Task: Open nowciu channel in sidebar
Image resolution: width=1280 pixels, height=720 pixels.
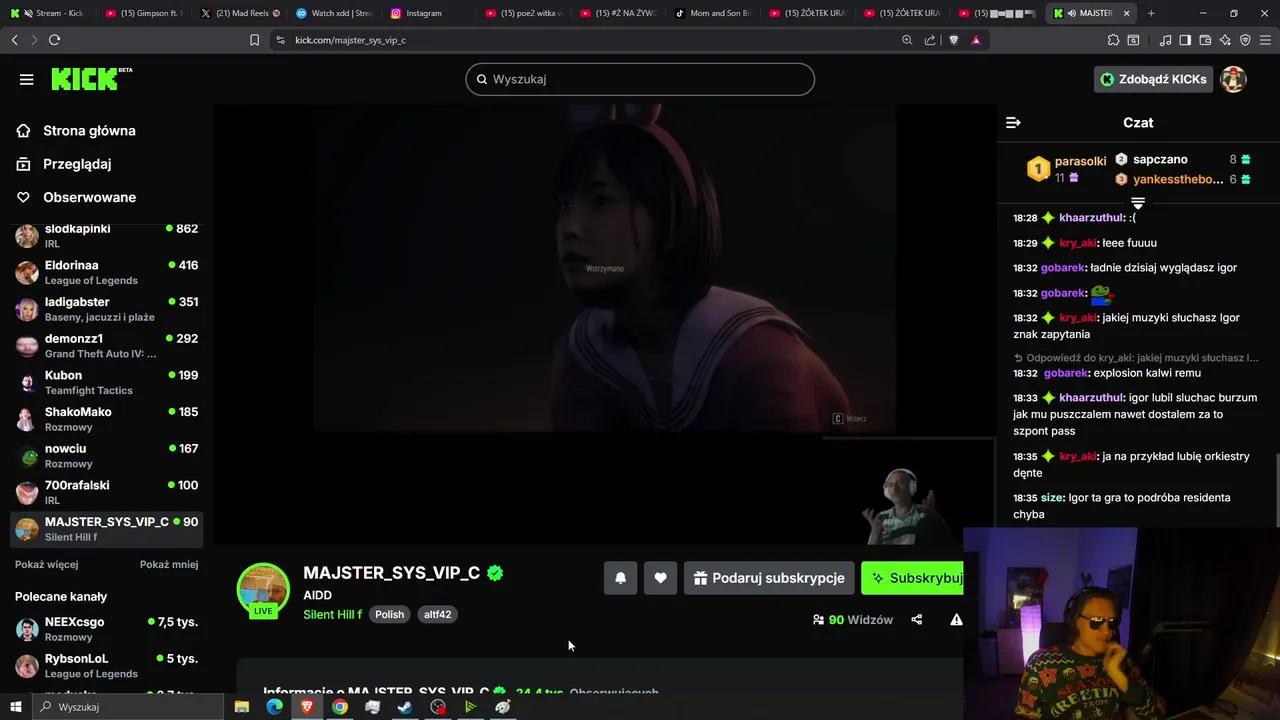Action: (x=106, y=456)
